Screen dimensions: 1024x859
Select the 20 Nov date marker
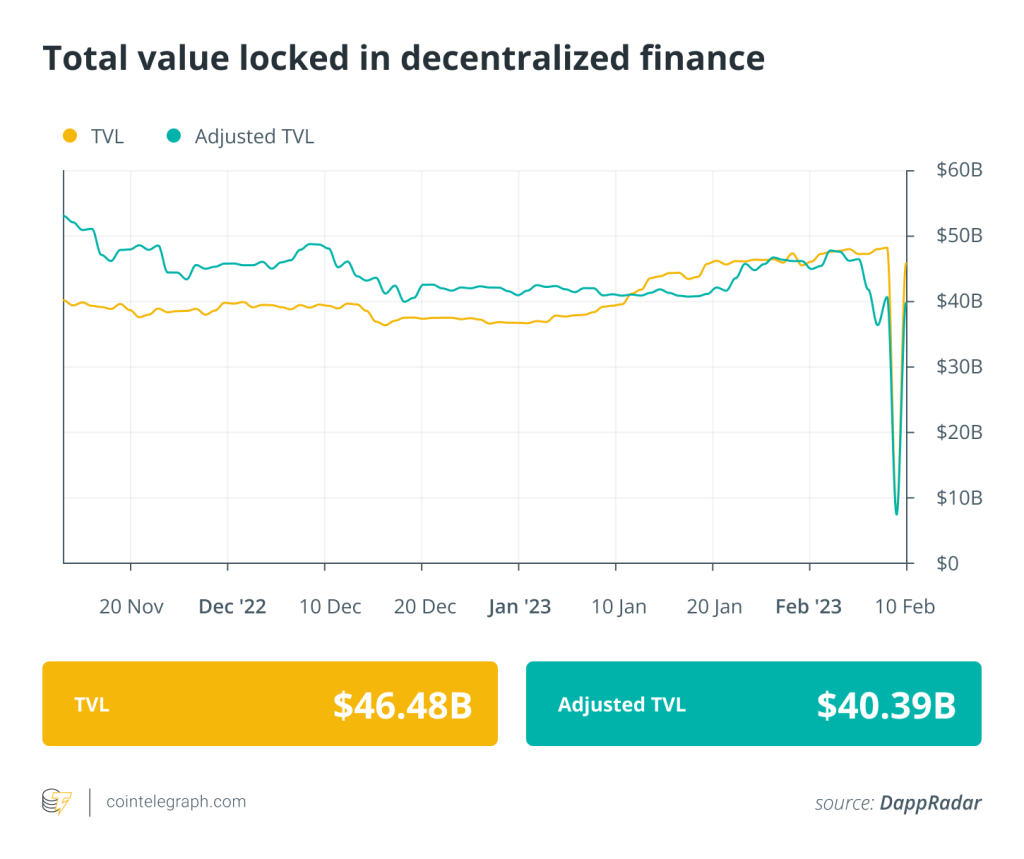tap(131, 607)
